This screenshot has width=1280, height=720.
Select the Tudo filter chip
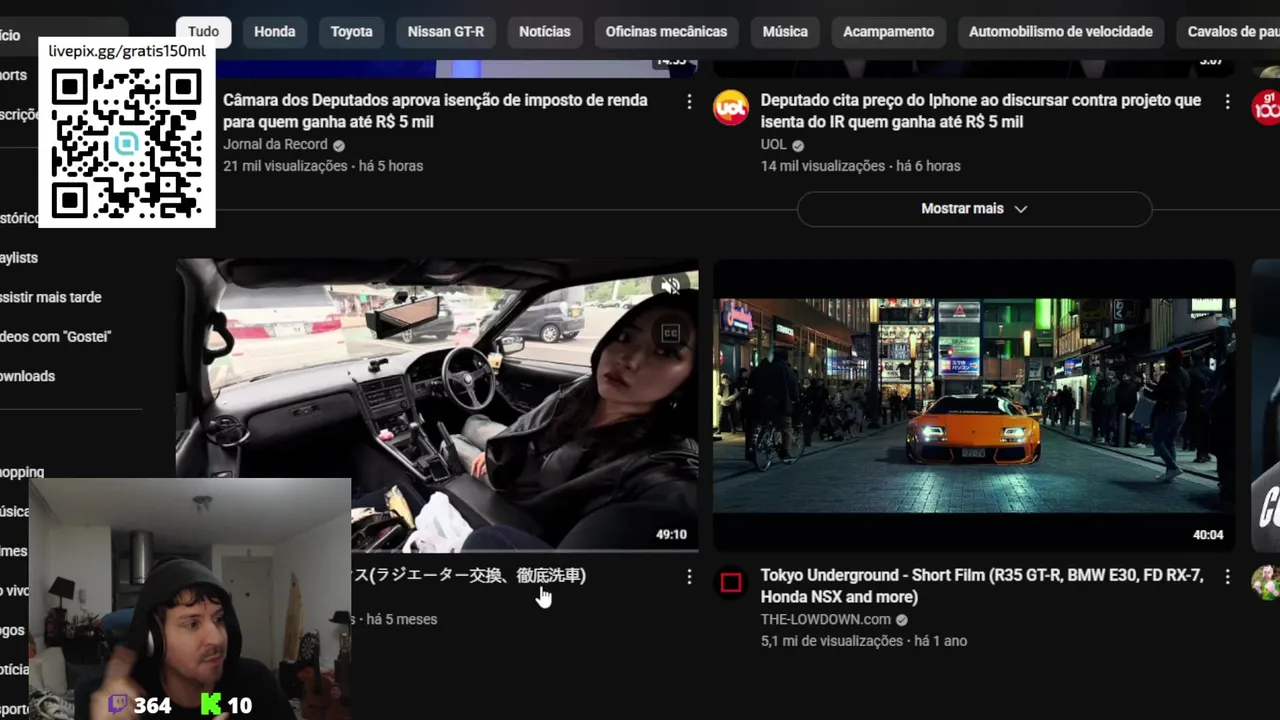(203, 32)
